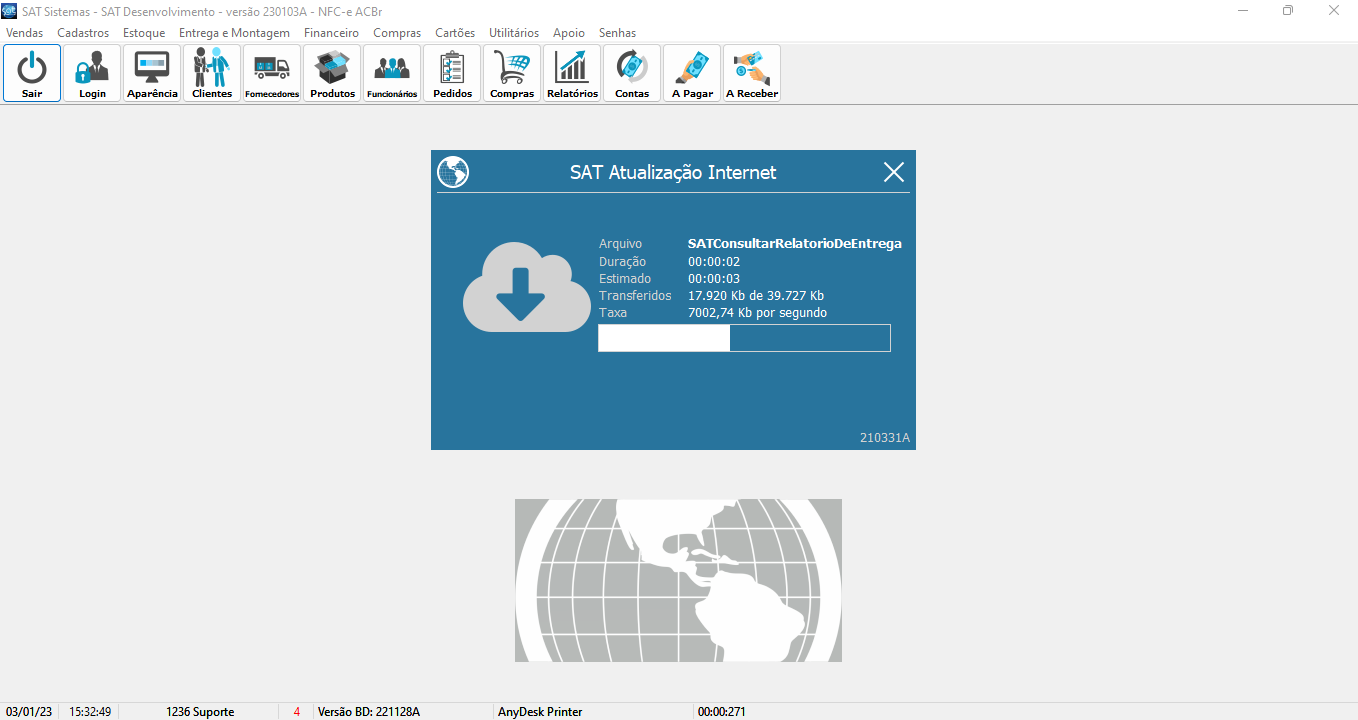Viewport: 1358px width, 720px height.
Task: Open the Cadastros menu
Action: click(83, 33)
